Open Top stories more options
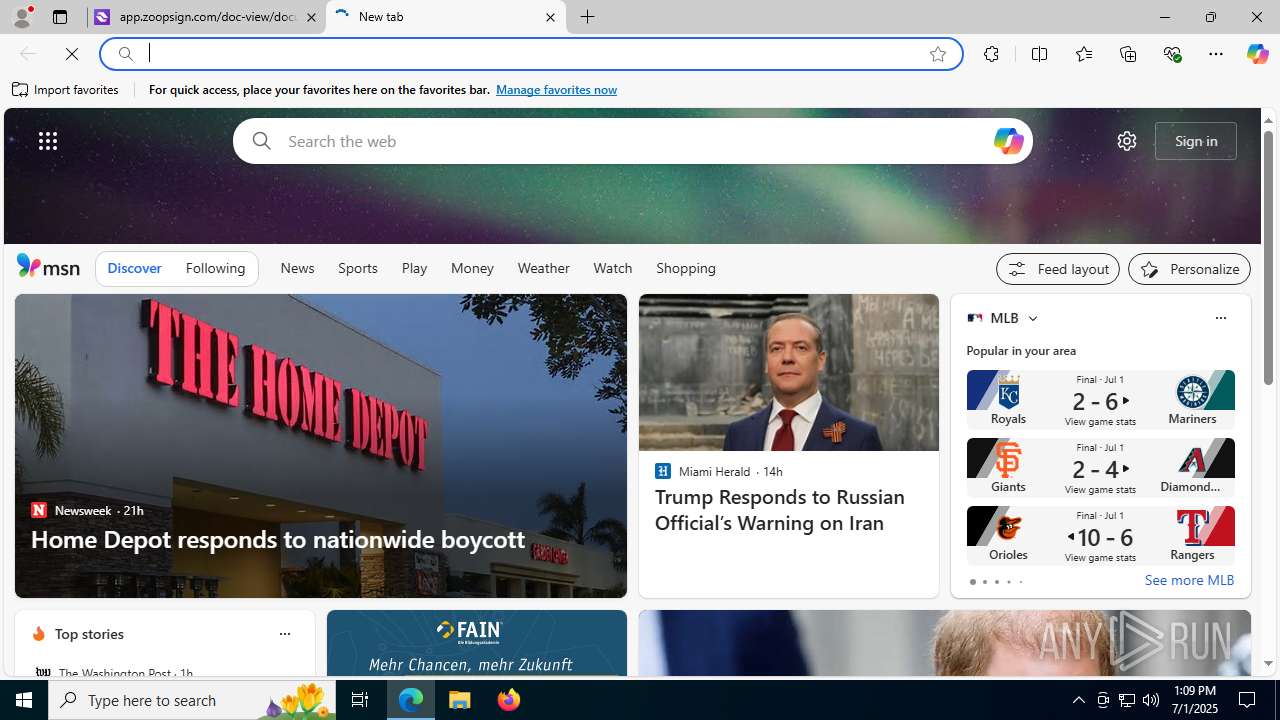This screenshot has height=720, width=1280. pos(284,634)
